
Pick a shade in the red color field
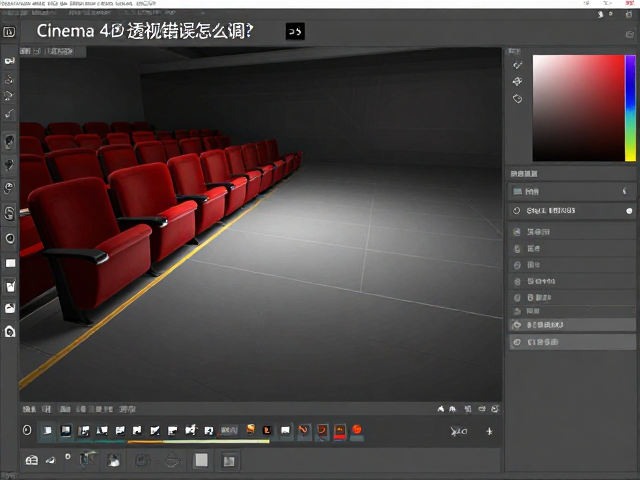coord(578,108)
